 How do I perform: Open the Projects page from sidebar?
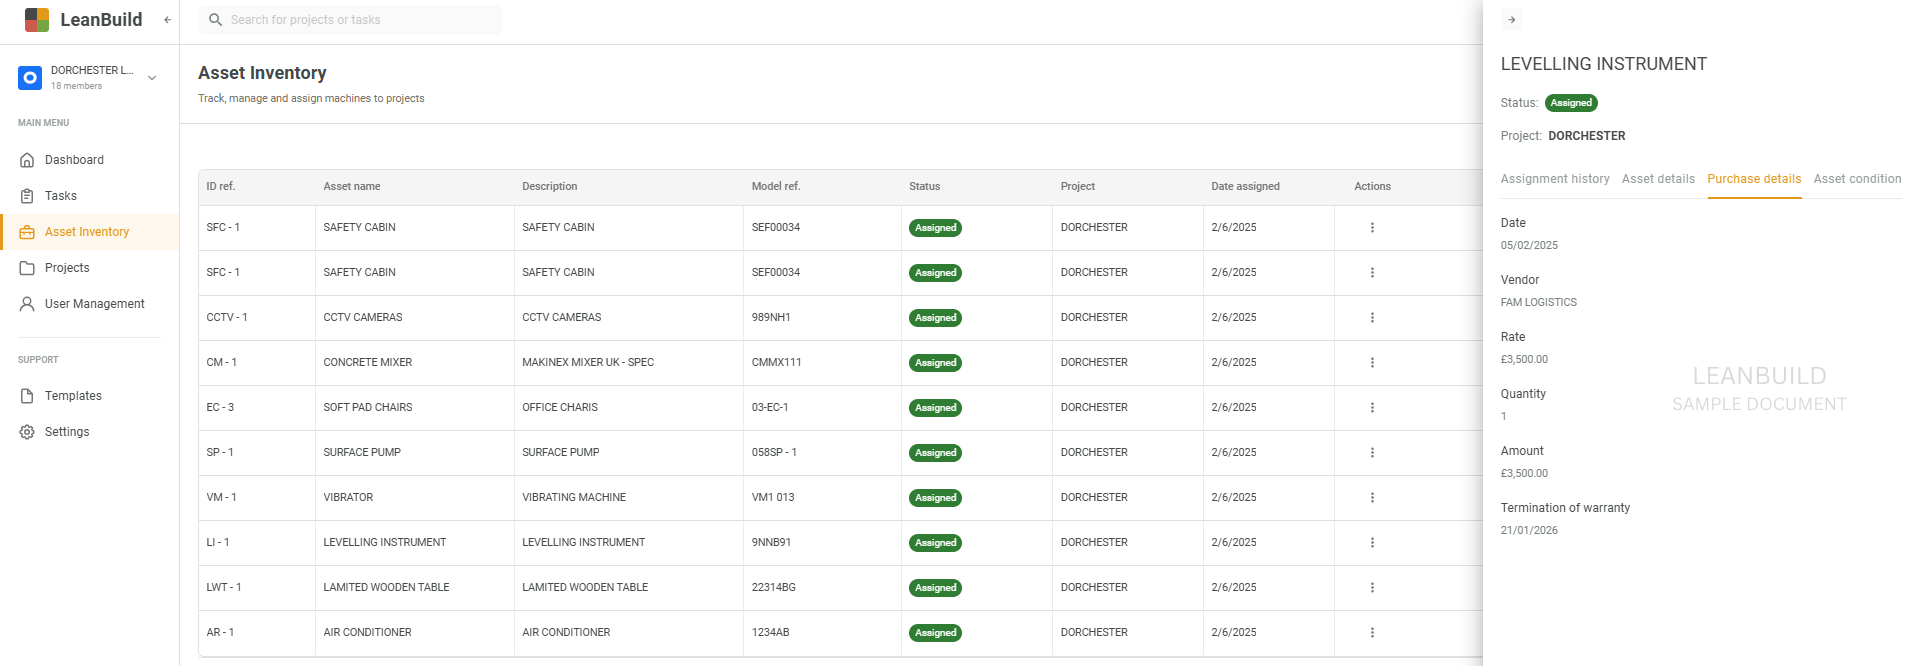tap(67, 268)
